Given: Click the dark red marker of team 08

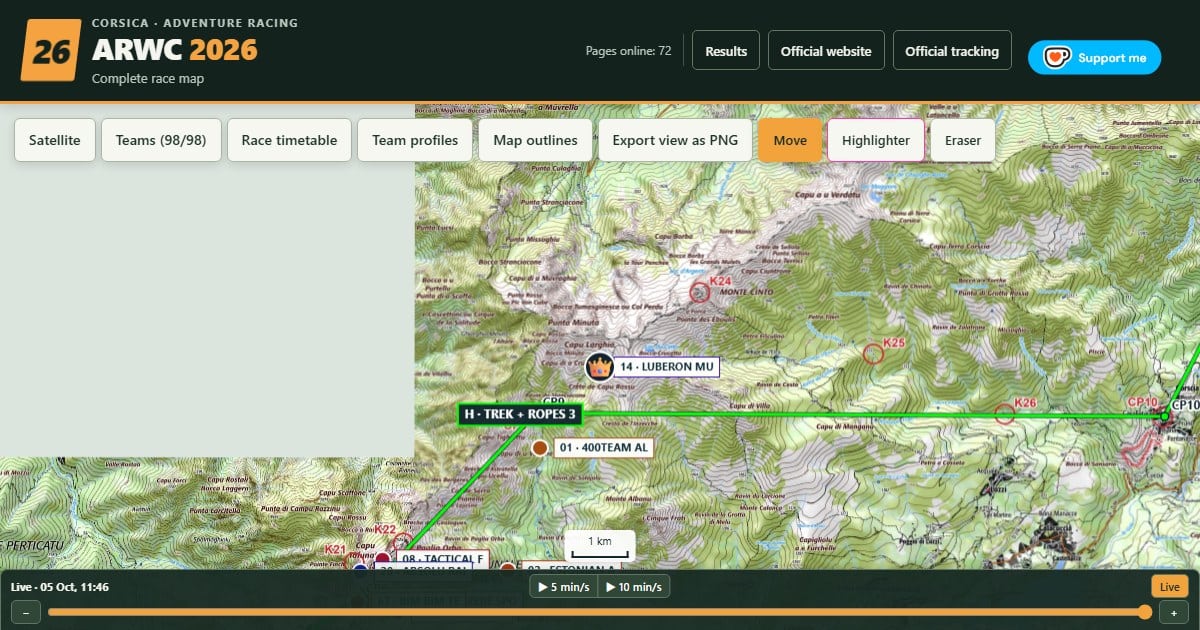Looking at the screenshot, I should (x=382, y=559).
